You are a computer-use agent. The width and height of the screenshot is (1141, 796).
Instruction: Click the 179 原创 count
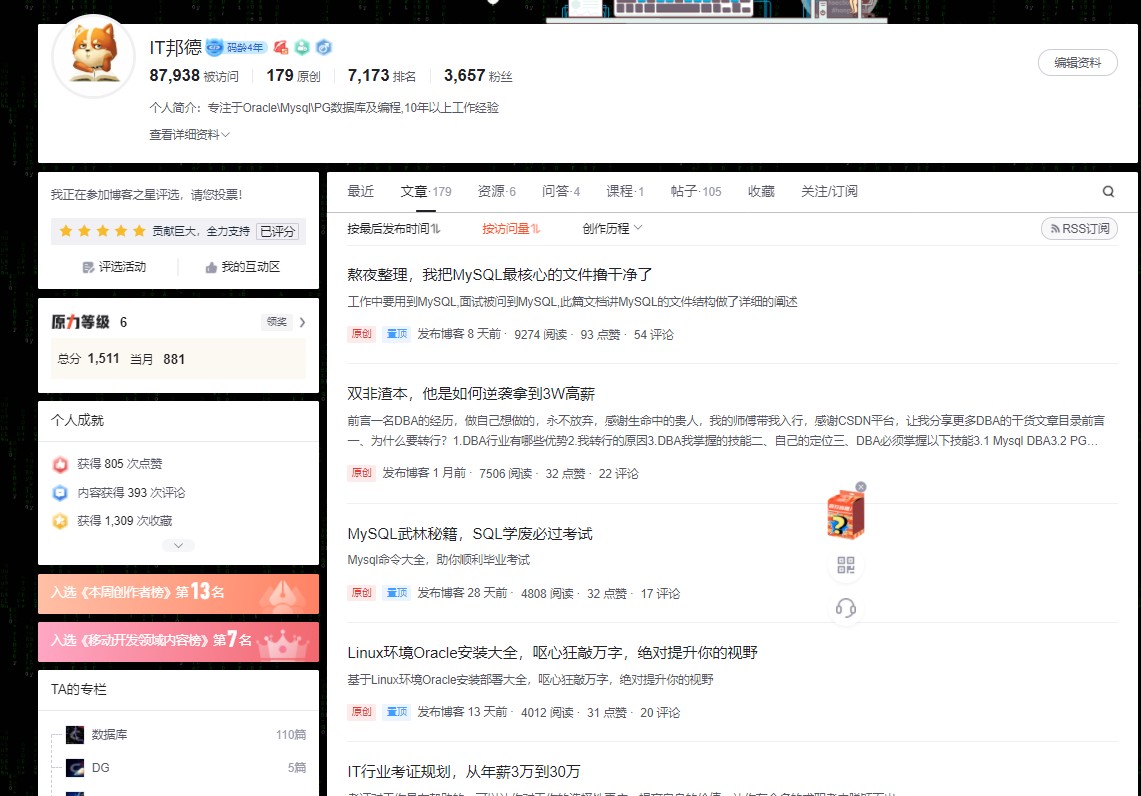point(293,76)
